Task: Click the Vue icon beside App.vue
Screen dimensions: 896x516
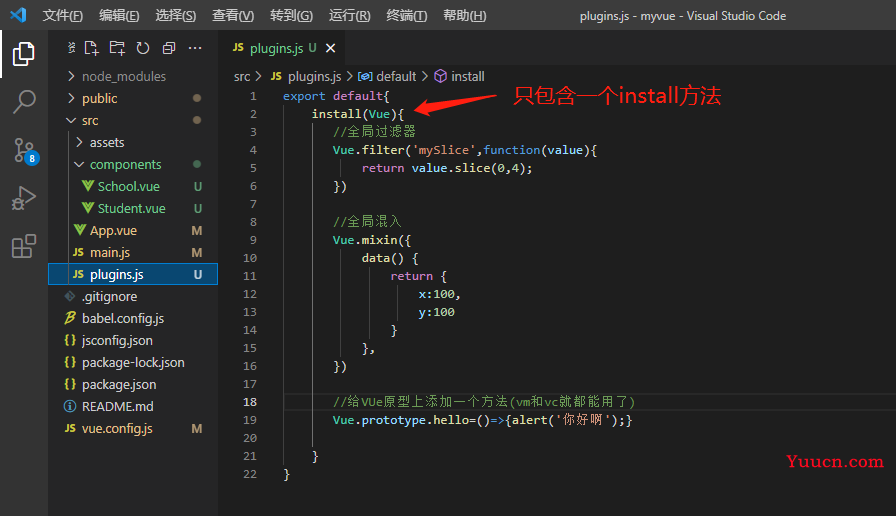Action: tap(80, 230)
